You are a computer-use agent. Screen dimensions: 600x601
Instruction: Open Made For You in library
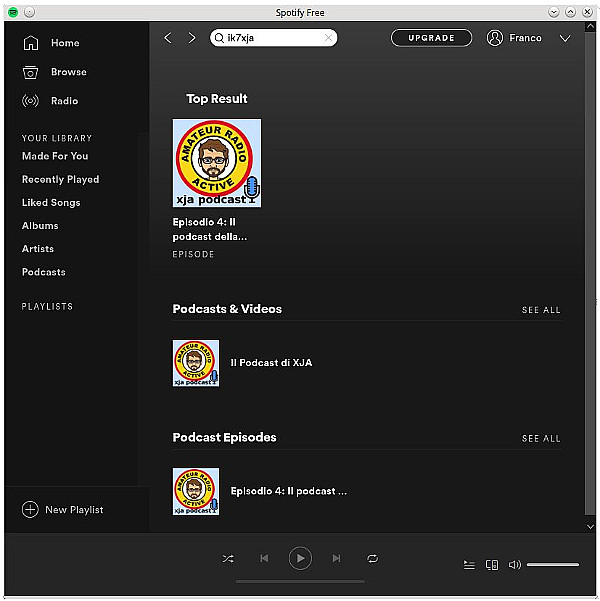pyautogui.click(x=55, y=156)
